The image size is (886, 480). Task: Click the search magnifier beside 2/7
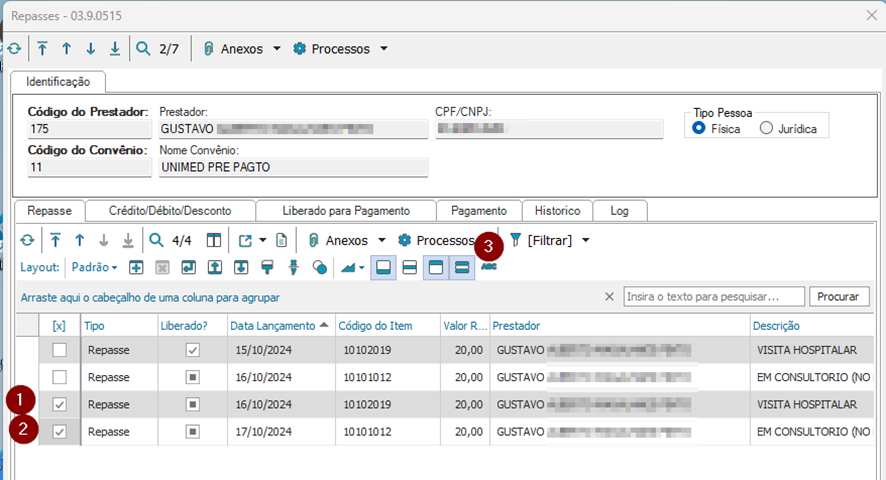click(x=144, y=49)
